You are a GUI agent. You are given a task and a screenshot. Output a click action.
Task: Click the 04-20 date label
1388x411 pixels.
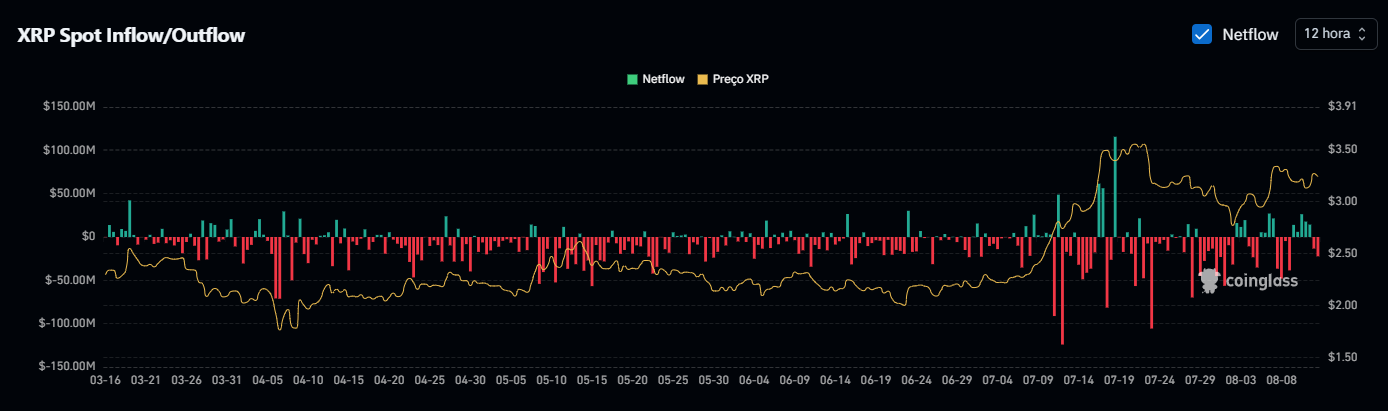tap(389, 380)
